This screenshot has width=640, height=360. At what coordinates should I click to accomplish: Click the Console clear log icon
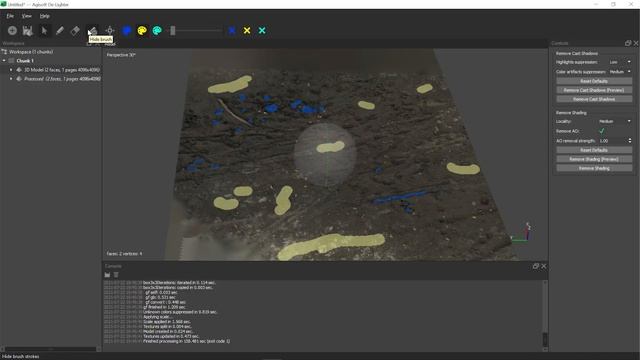pos(116,275)
